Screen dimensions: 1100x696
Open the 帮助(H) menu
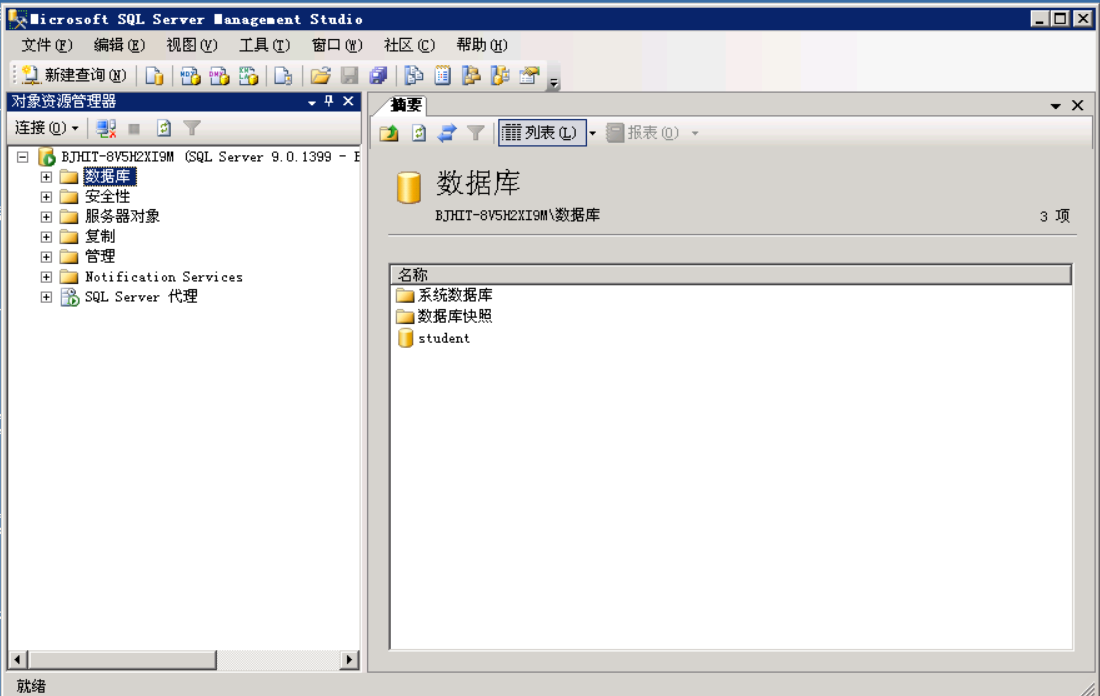(482, 46)
